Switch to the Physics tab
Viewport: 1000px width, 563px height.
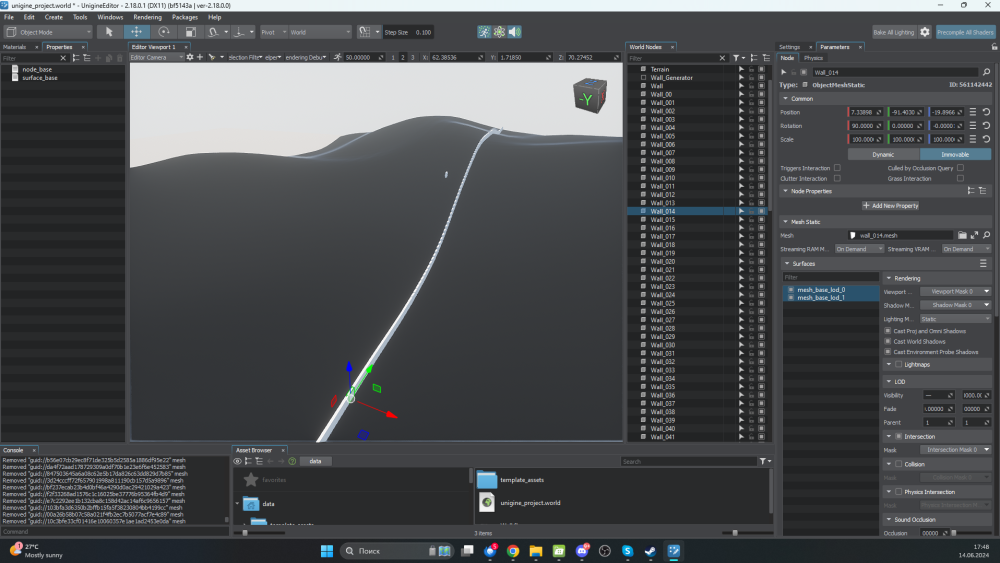click(x=813, y=58)
